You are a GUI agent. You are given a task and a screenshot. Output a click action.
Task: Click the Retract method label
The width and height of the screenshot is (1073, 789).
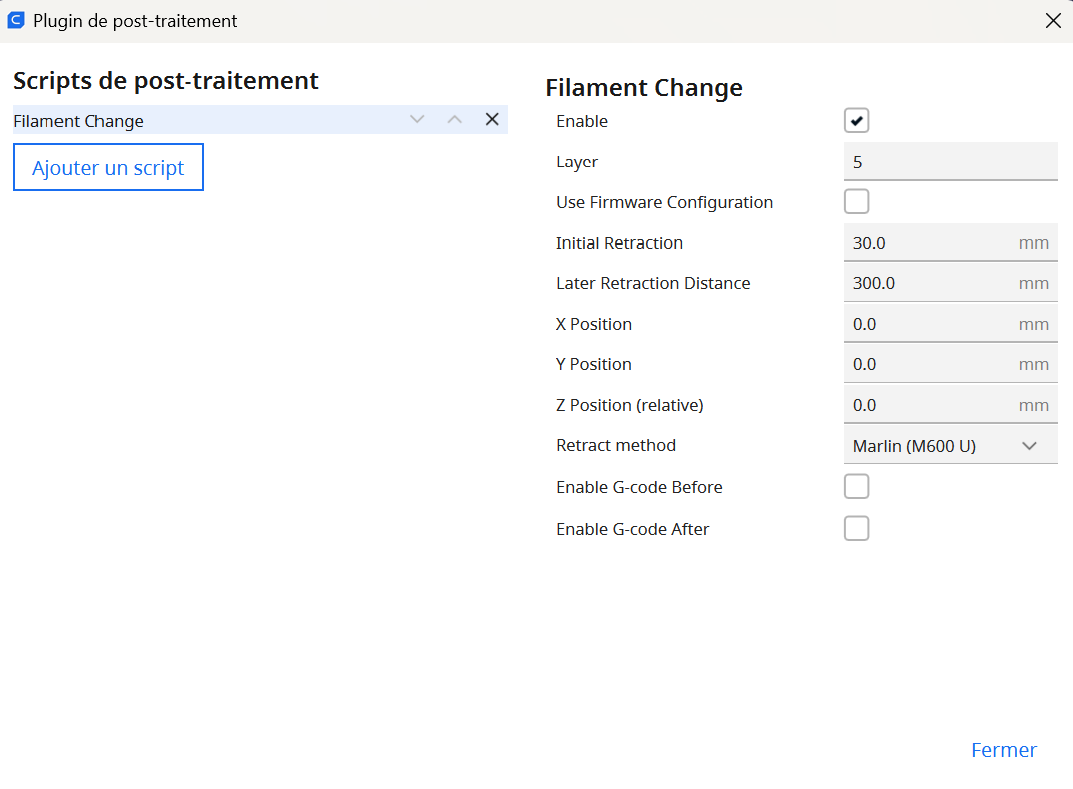click(x=616, y=445)
